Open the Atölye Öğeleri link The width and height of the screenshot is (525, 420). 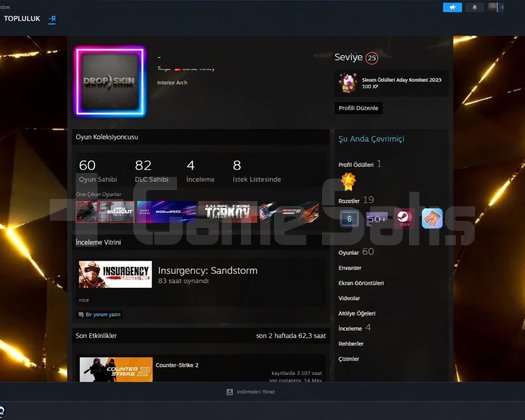tap(357, 313)
